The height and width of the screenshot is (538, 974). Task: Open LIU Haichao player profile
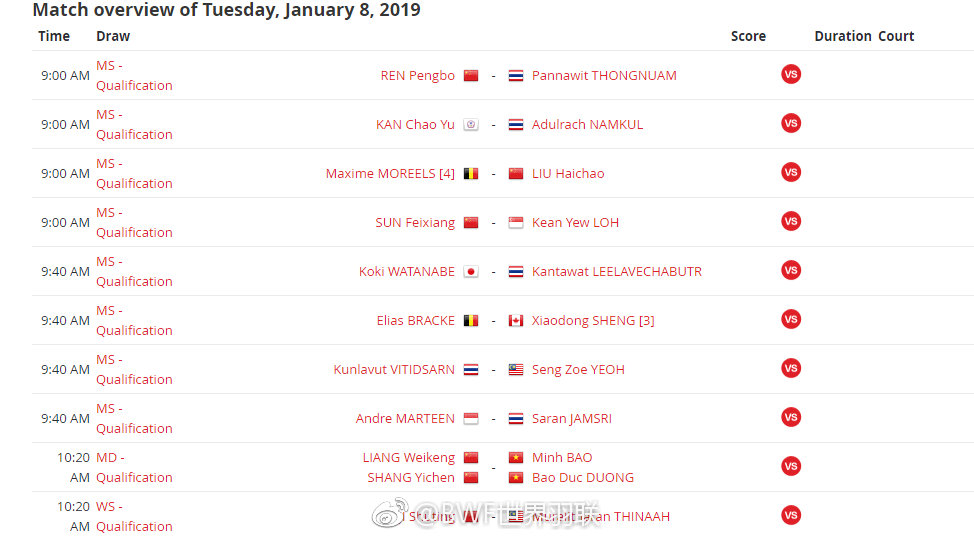(x=568, y=174)
